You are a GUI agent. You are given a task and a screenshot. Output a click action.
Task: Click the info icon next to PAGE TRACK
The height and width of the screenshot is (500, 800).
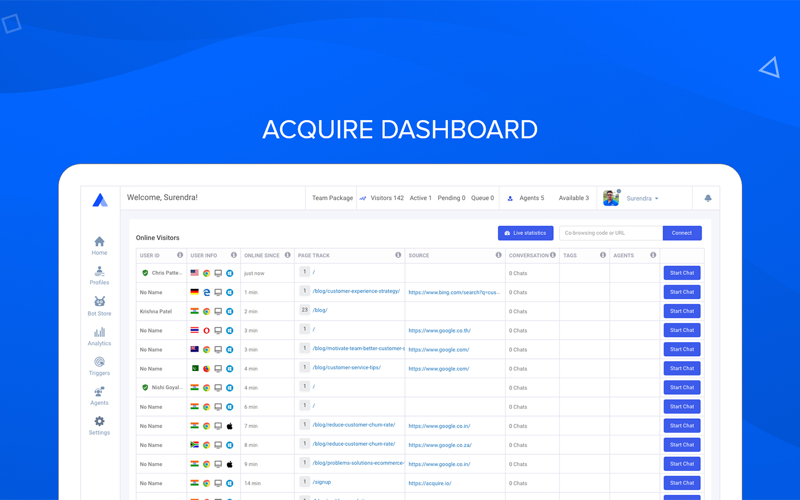(x=398, y=255)
